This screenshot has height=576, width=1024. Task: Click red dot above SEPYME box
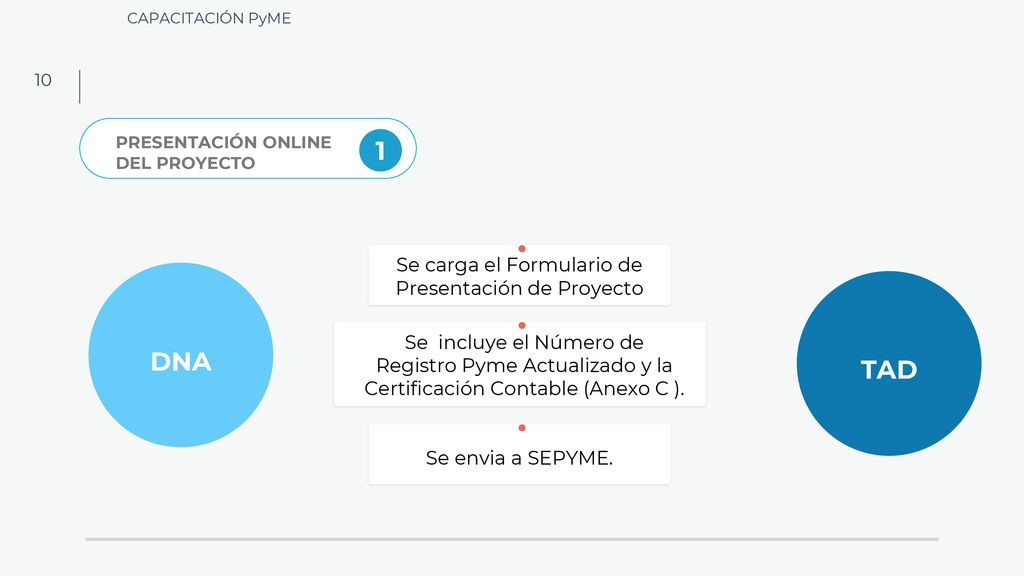pos(522,428)
